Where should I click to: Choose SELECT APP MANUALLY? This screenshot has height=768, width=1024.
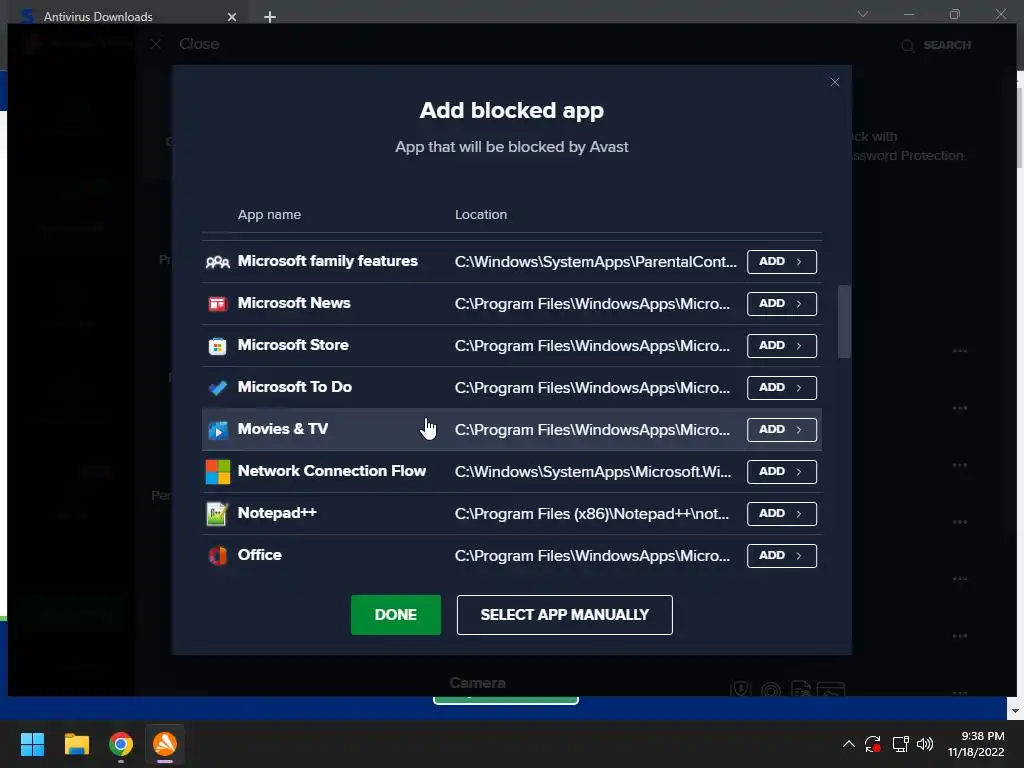(x=565, y=615)
